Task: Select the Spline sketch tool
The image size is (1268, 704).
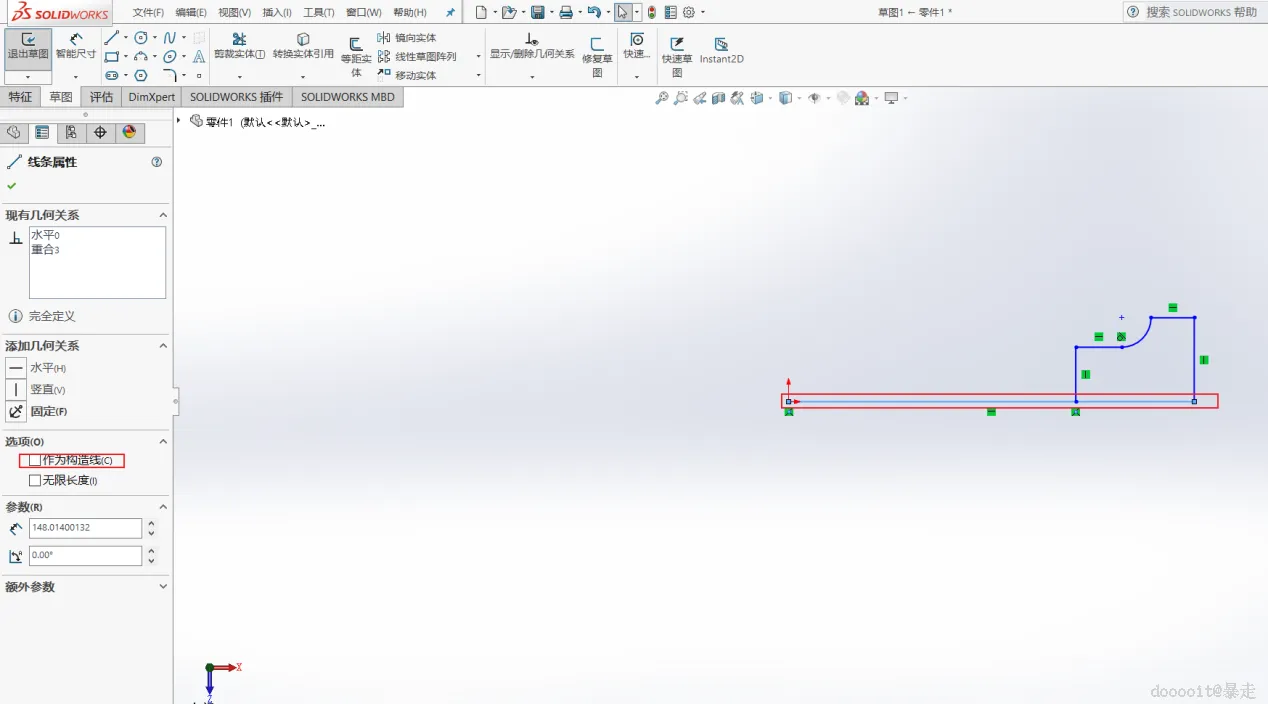Action: [x=170, y=38]
